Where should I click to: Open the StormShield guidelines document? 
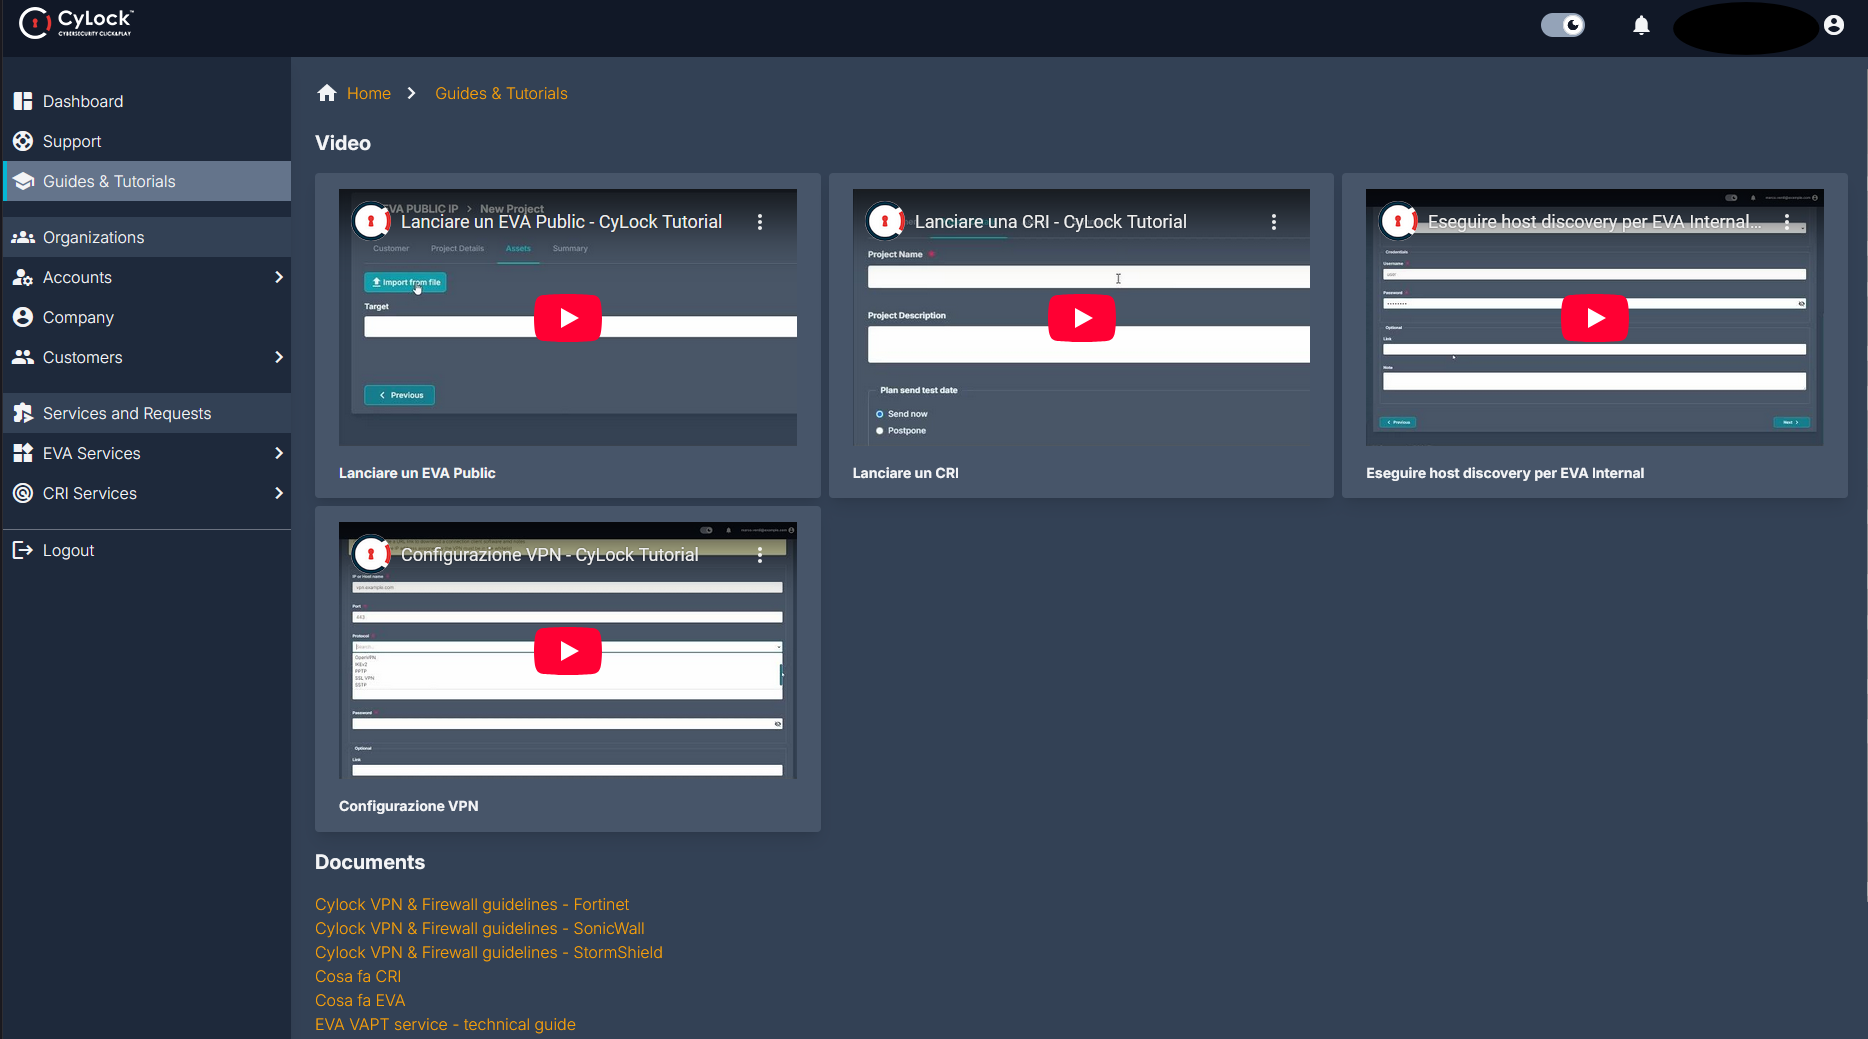489,952
